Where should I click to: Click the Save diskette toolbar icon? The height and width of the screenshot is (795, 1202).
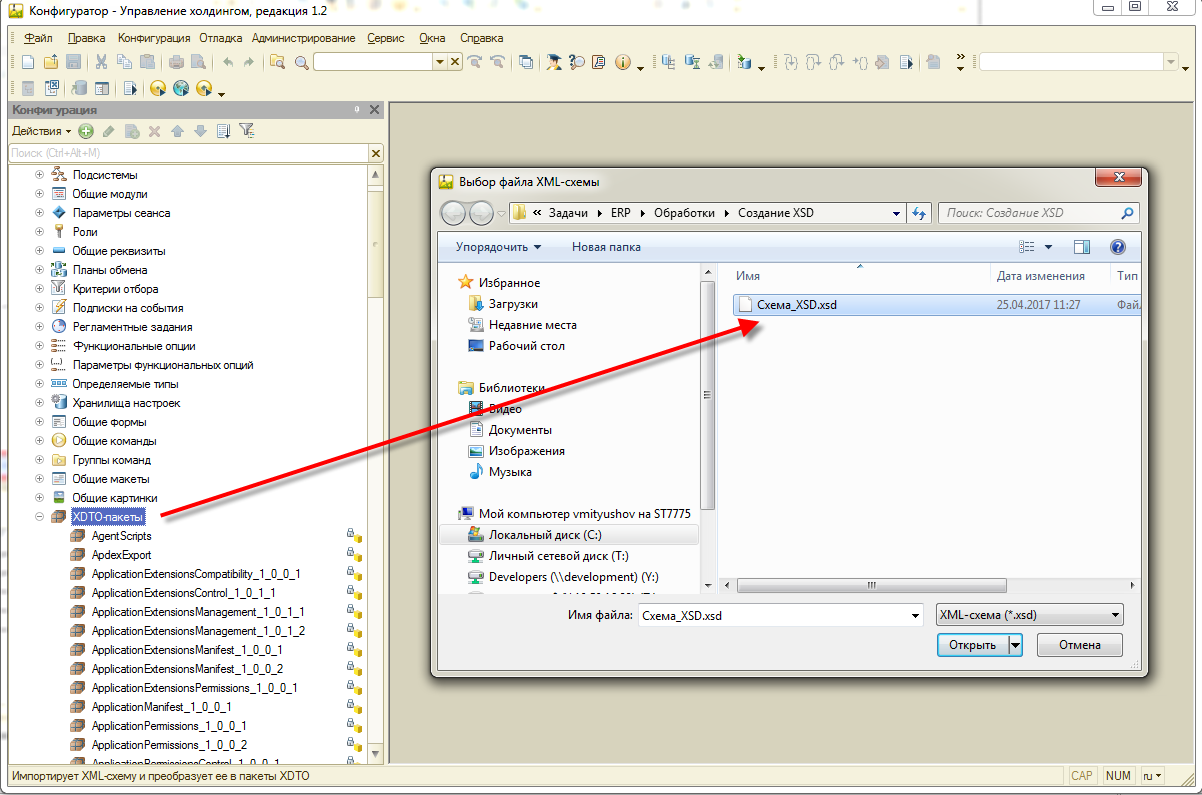74,62
